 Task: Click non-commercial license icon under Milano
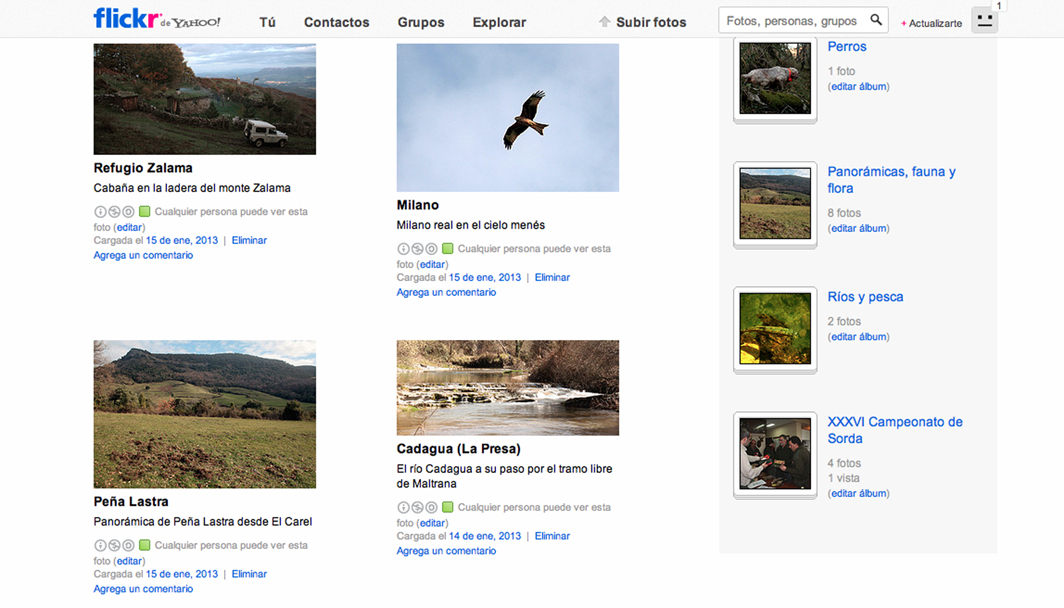pyautogui.click(x=417, y=249)
